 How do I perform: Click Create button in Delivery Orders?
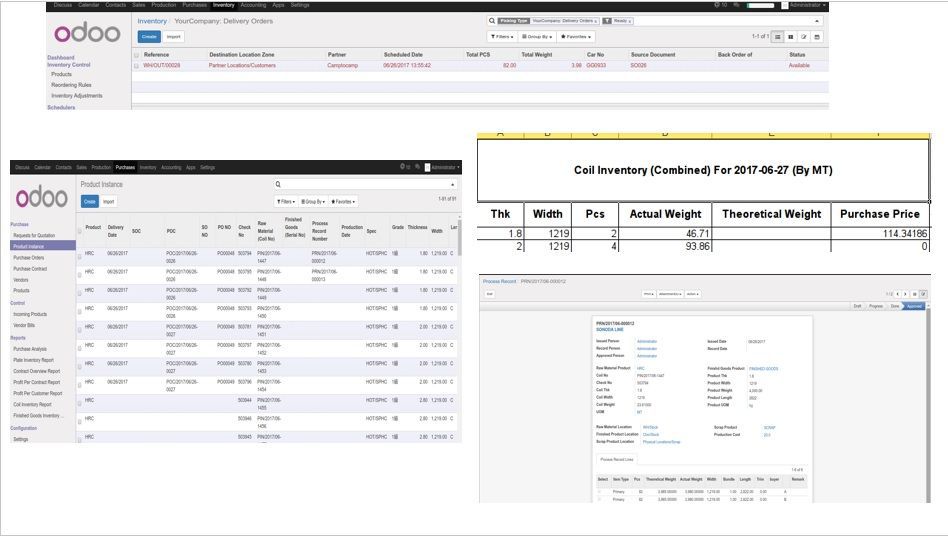coord(149,37)
